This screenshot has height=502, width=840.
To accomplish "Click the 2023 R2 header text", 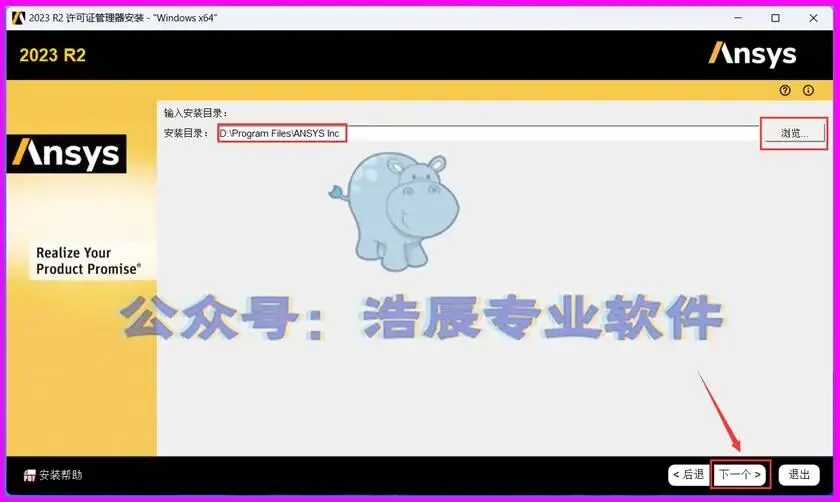I will tap(52, 55).
